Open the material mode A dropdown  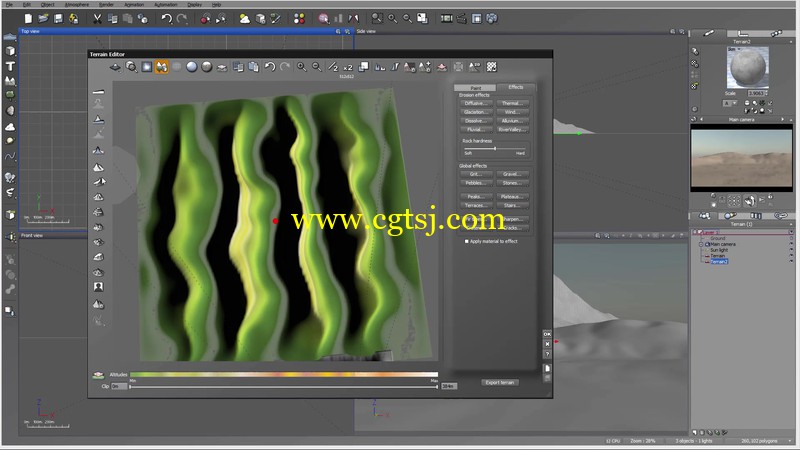pyautogui.click(x=731, y=103)
